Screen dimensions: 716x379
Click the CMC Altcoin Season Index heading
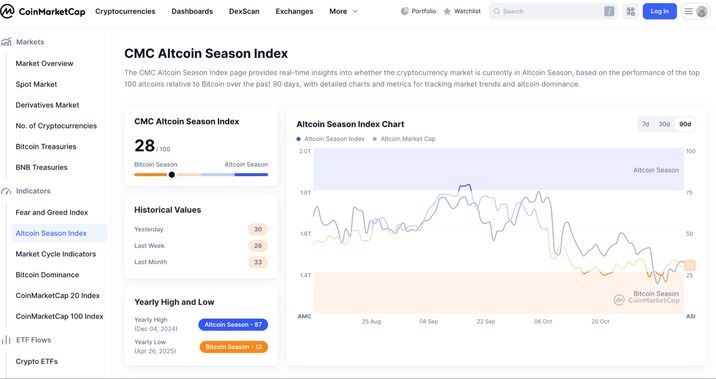click(206, 53)
